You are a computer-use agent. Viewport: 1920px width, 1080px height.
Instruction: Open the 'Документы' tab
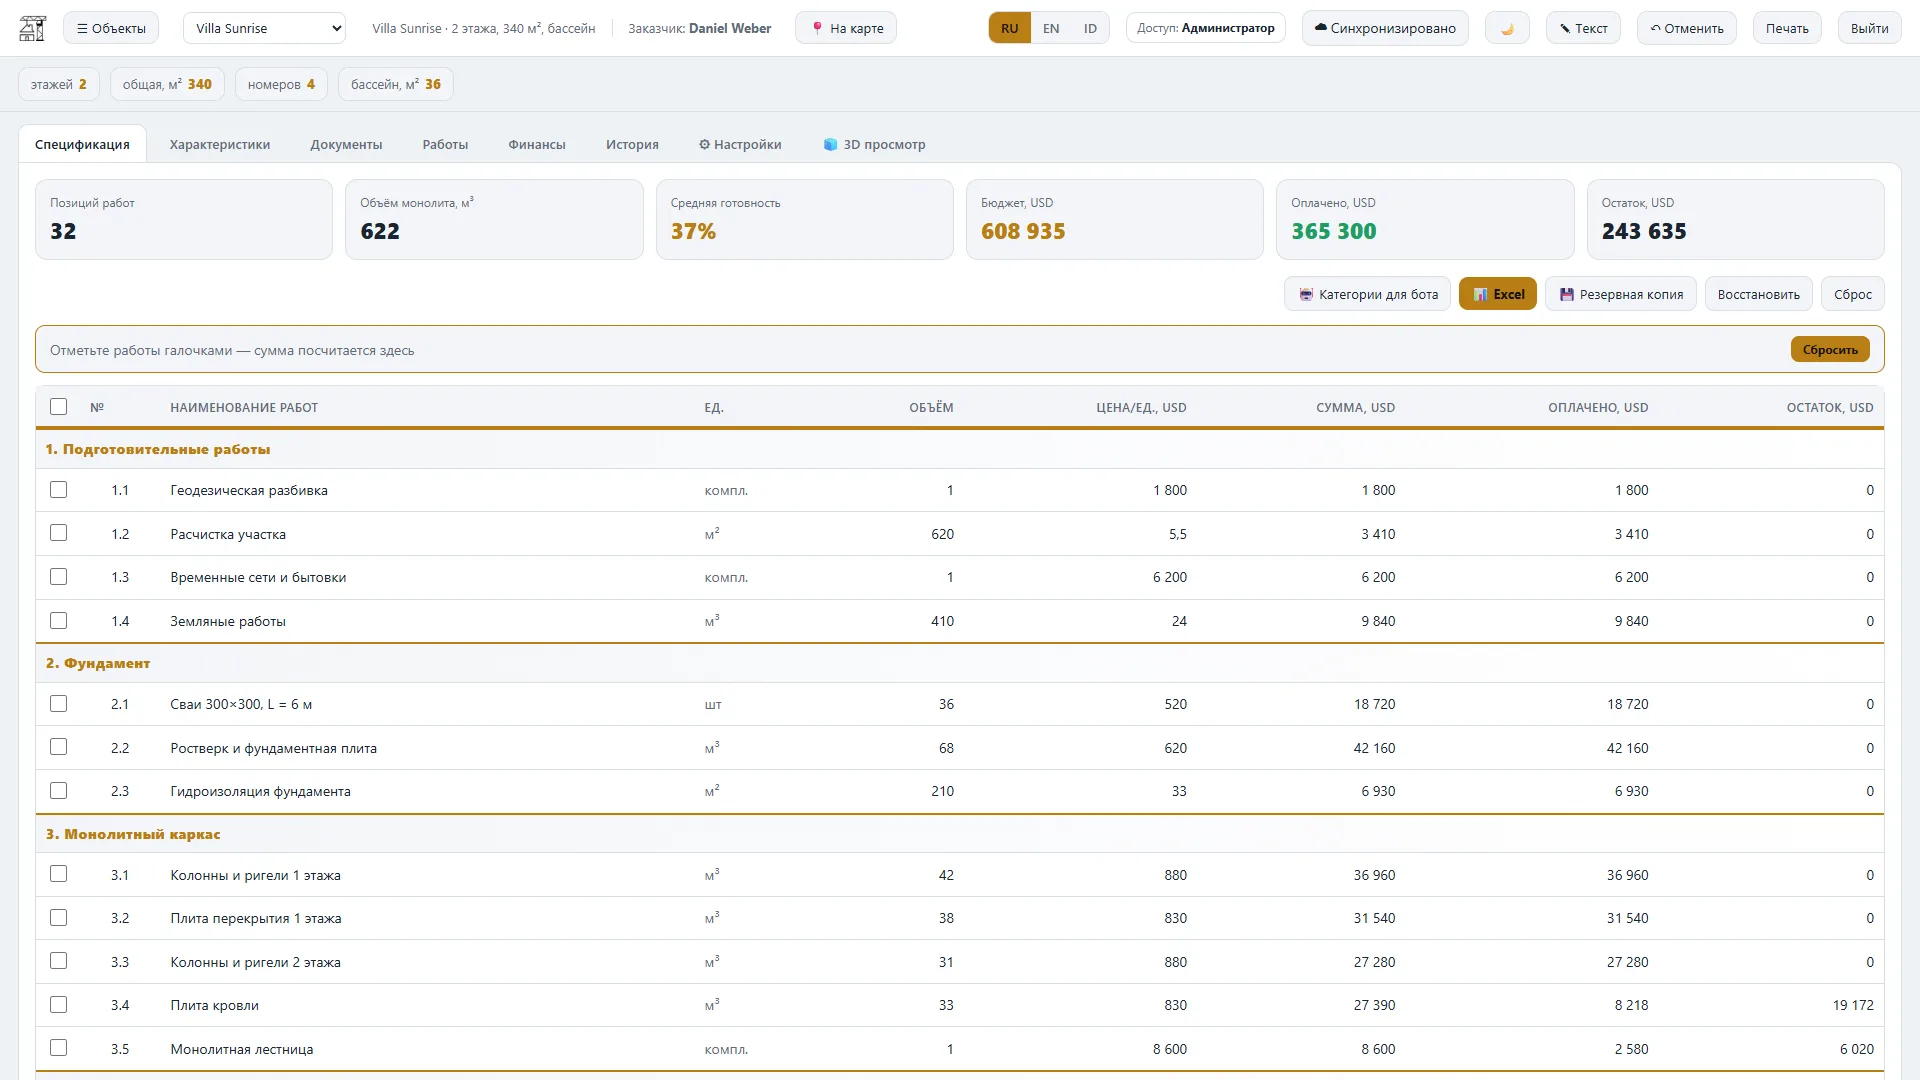click(346, 144)
